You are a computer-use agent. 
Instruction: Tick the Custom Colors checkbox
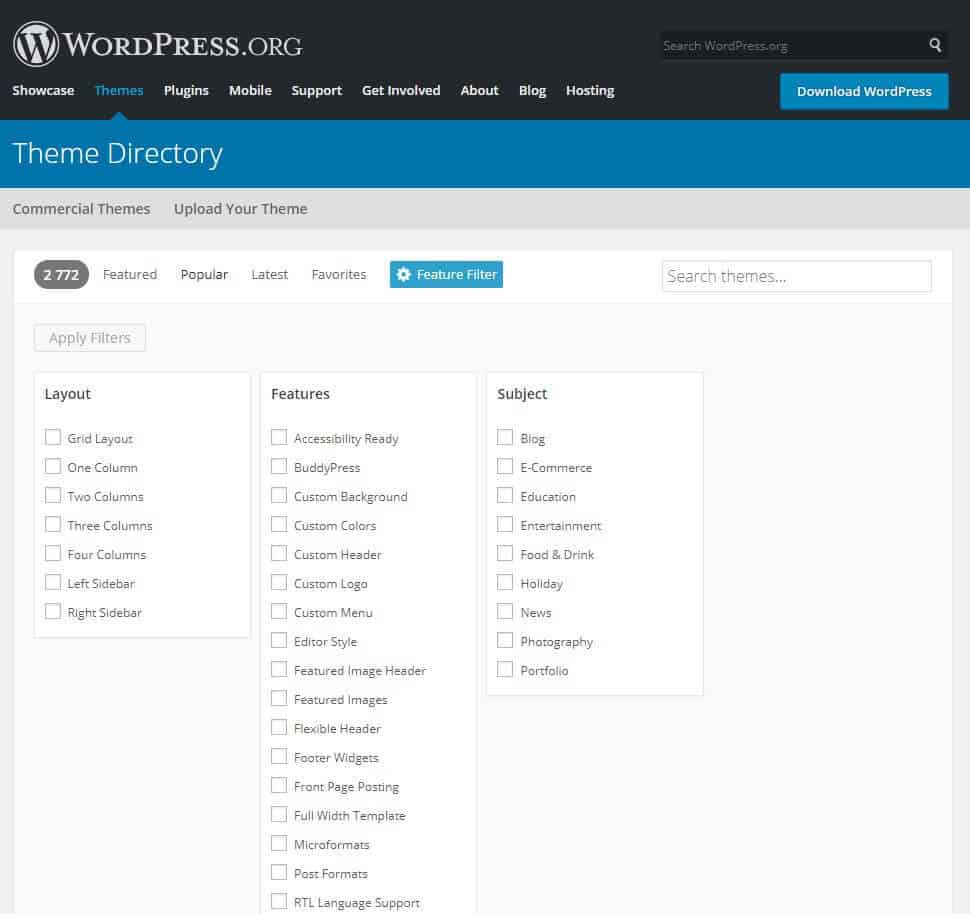click(279, 525)
